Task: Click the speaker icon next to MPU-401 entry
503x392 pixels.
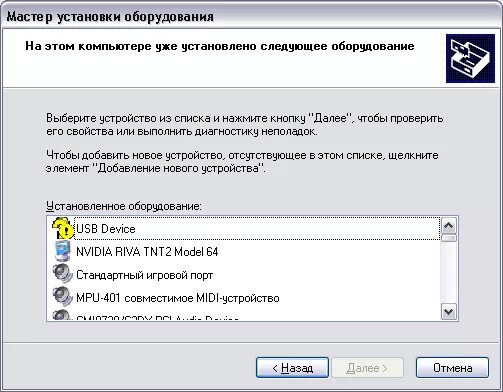Action: [x=62, y=297]
